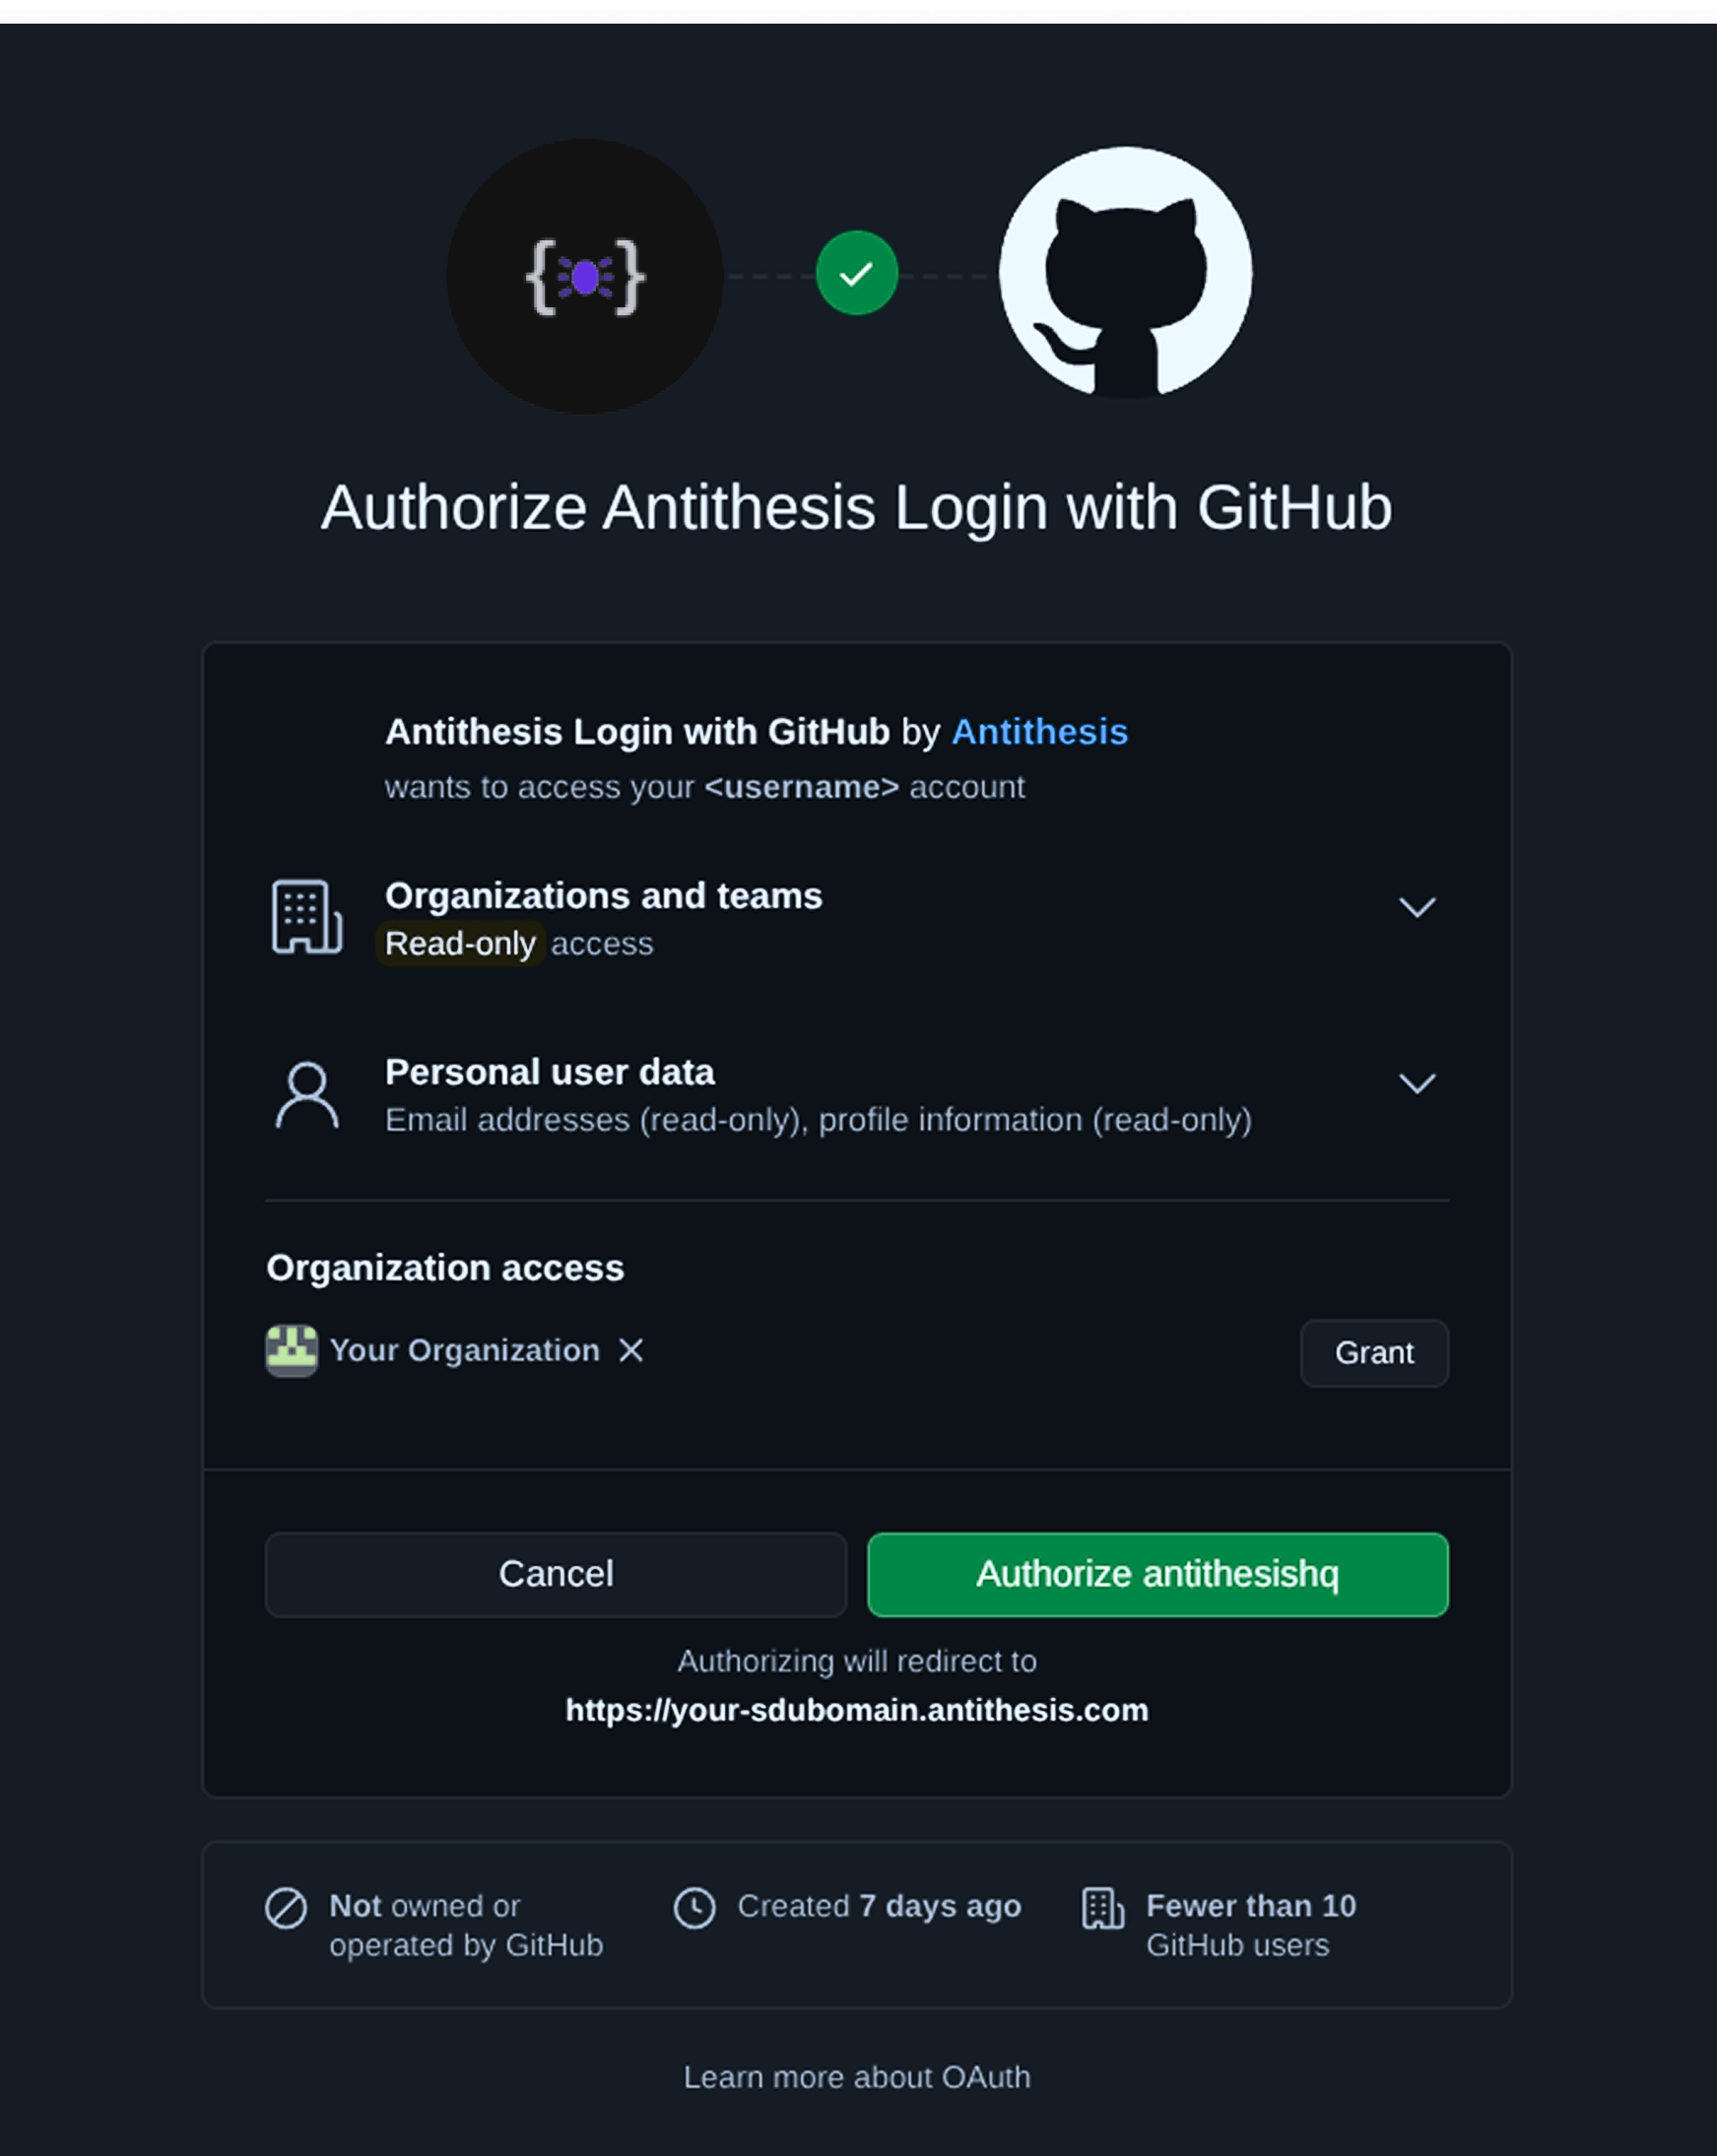Expand the Personal user data chevron
Viewport: 1717px width, 2156px height.
(x=1417, y=1083)
